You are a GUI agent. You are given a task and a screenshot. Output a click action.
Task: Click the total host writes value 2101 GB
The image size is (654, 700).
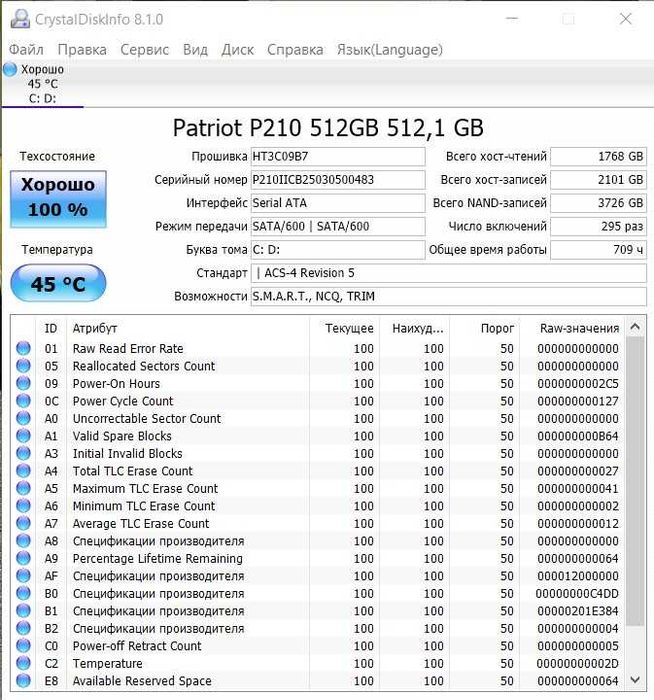[x=598, y=180]
